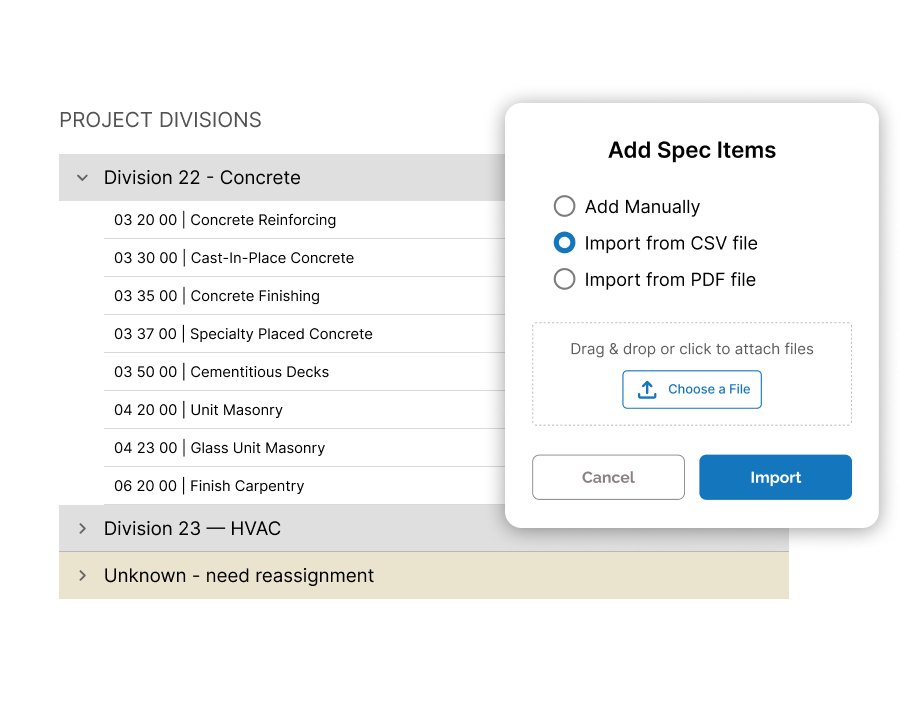Expand Division 23 — HVAC chevron
The image size is (900, 720).
pos(83,528)
